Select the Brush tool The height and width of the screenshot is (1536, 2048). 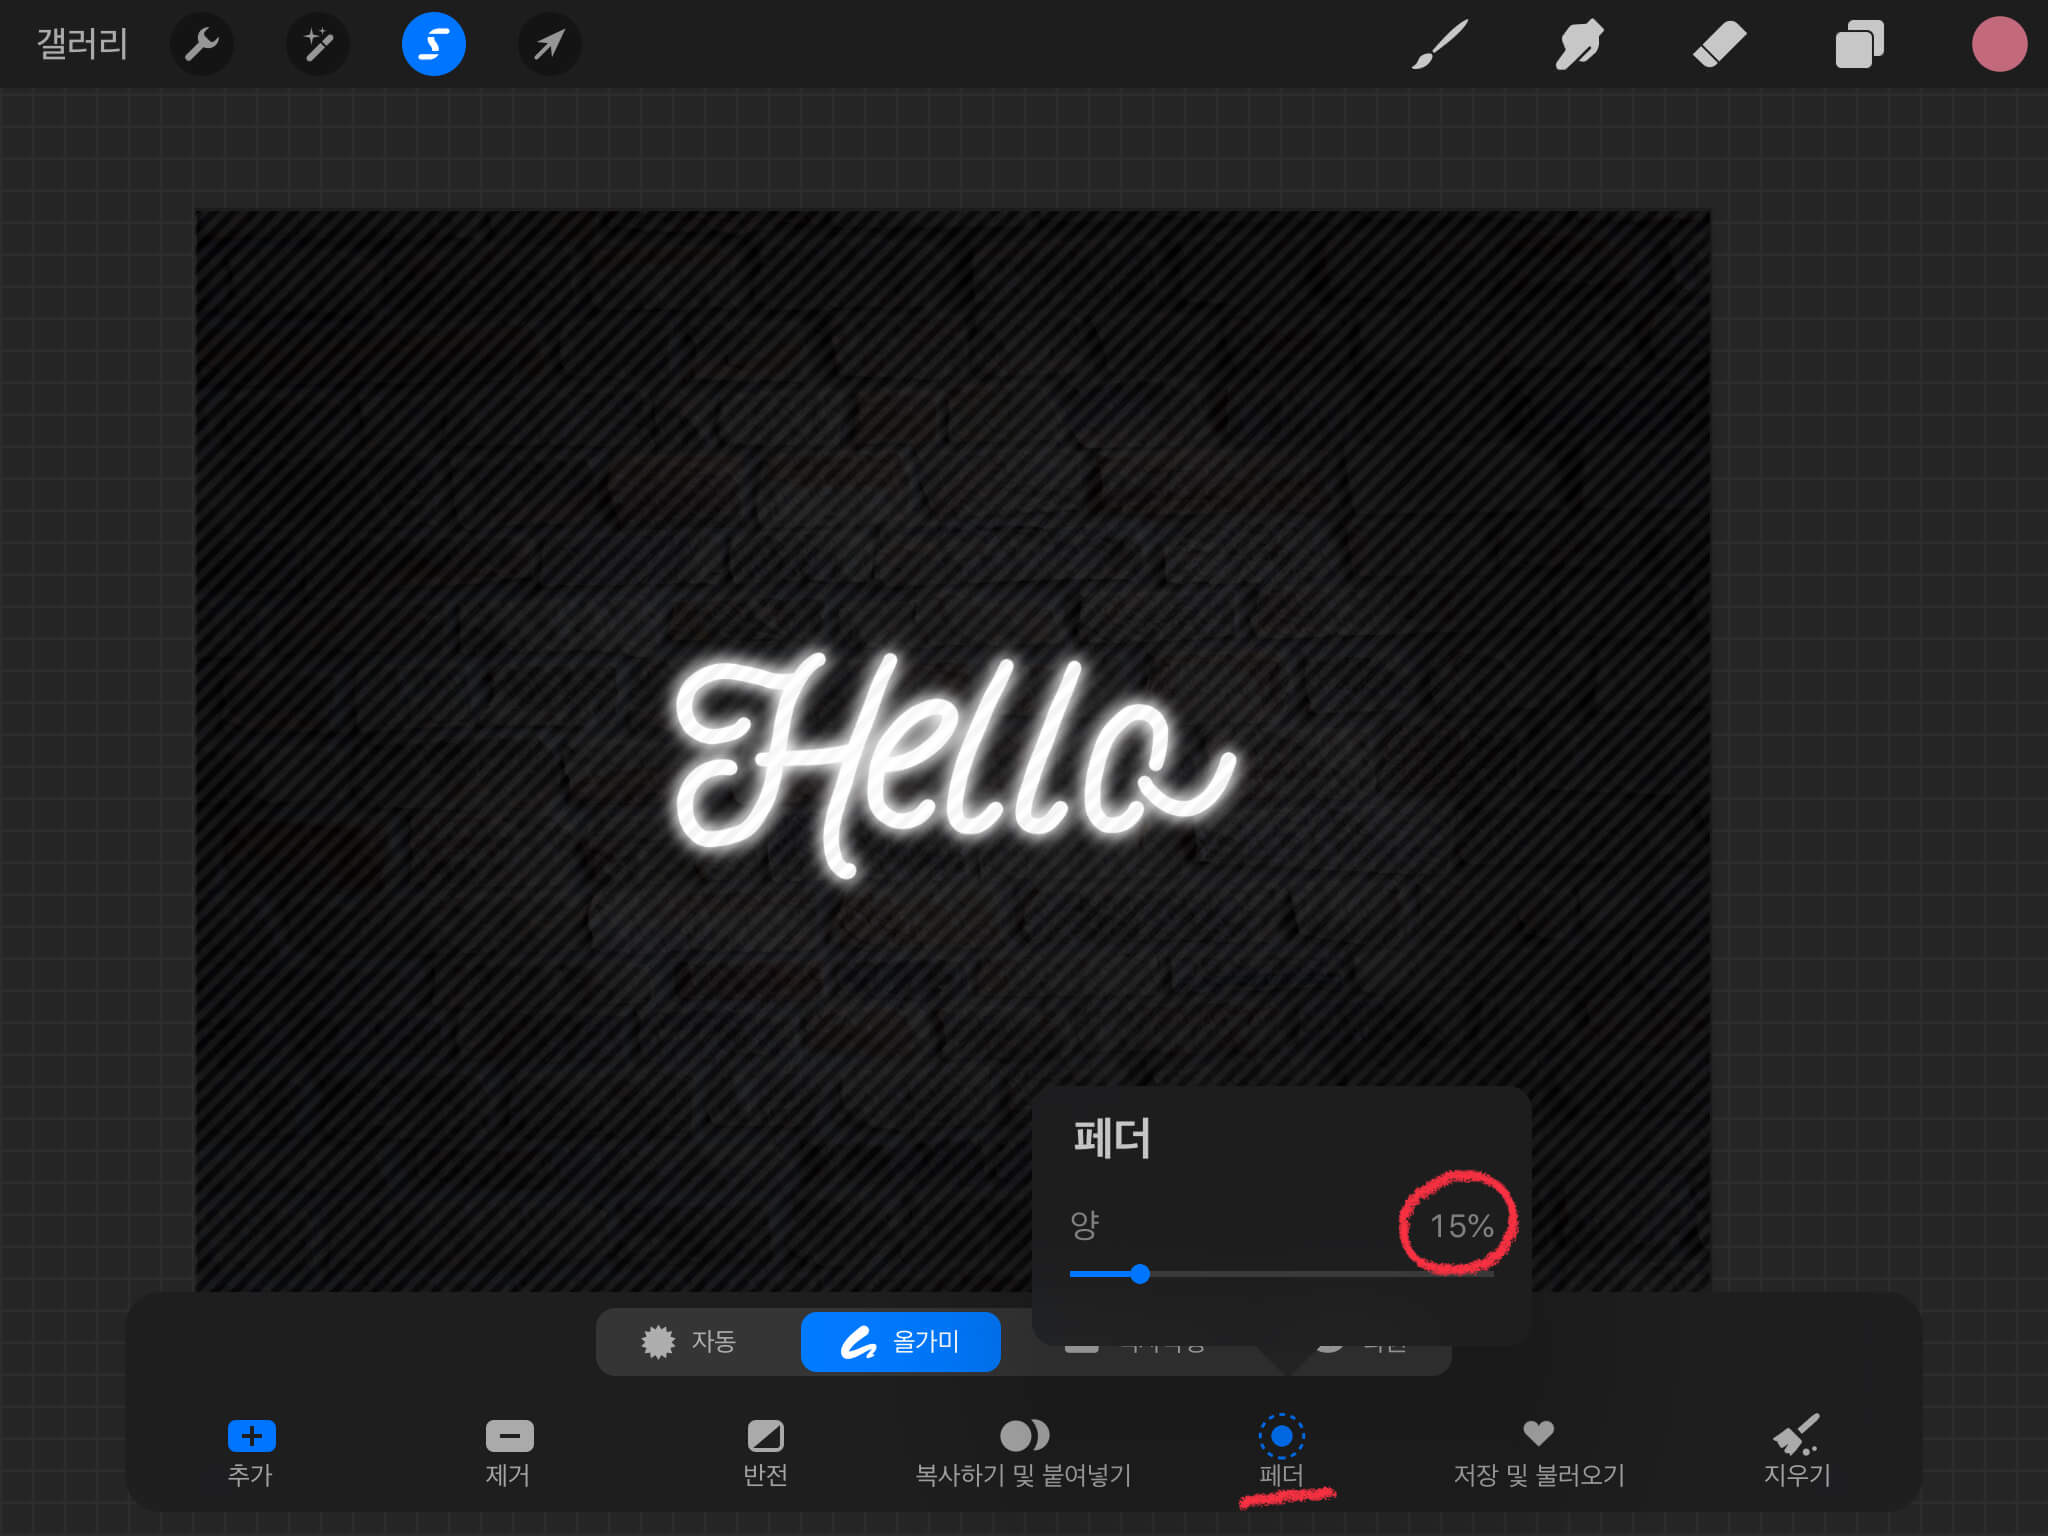[x=1439, y=44]
